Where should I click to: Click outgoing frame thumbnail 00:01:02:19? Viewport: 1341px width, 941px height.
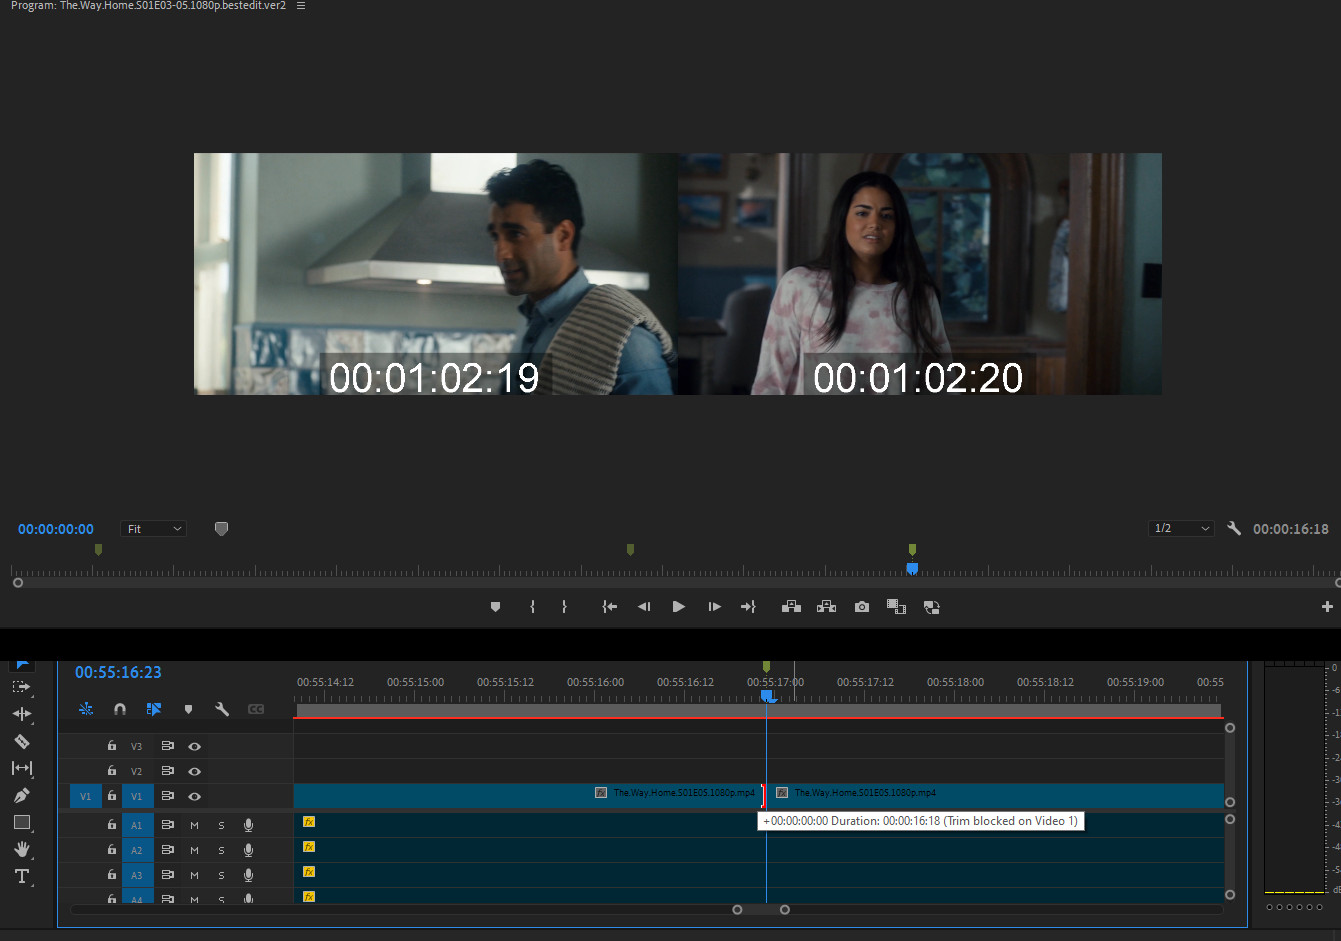[436, 274]
